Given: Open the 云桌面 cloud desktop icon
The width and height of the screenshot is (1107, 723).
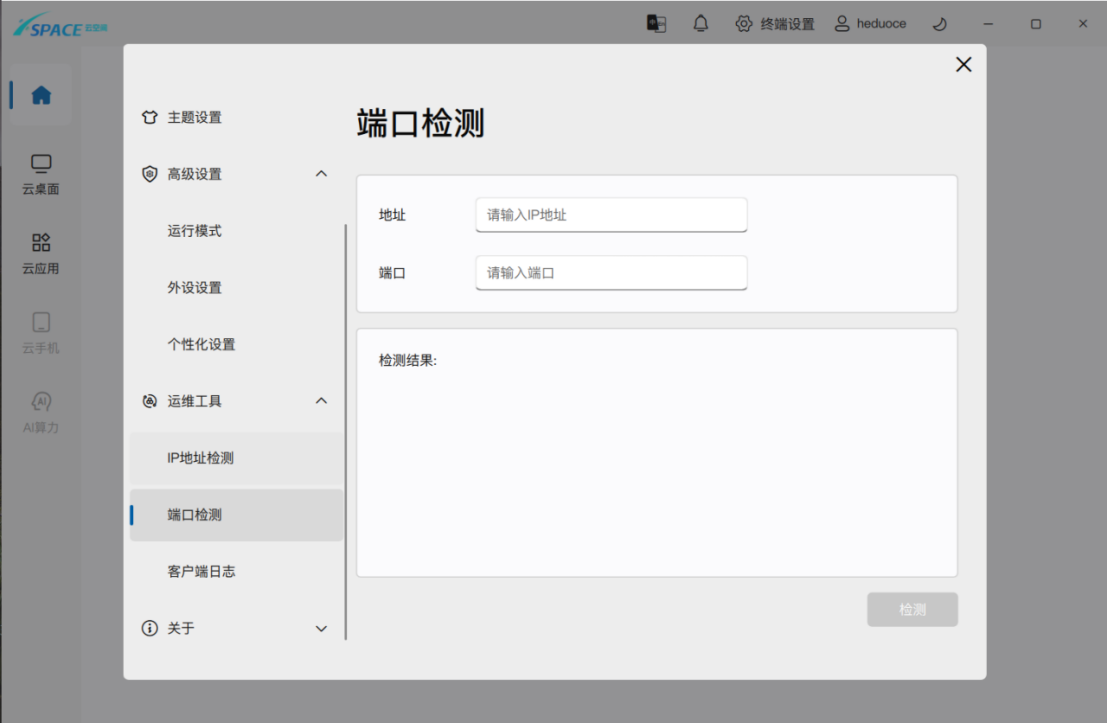Looking at the screenshot, I should [41, 174].
